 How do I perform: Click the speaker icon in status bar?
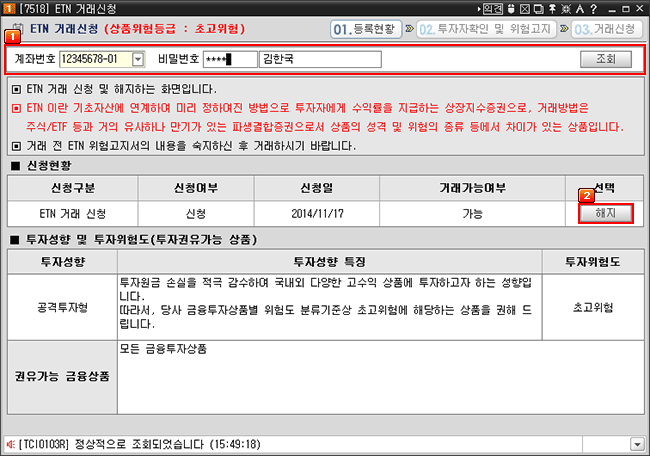[x=11, y=444]
